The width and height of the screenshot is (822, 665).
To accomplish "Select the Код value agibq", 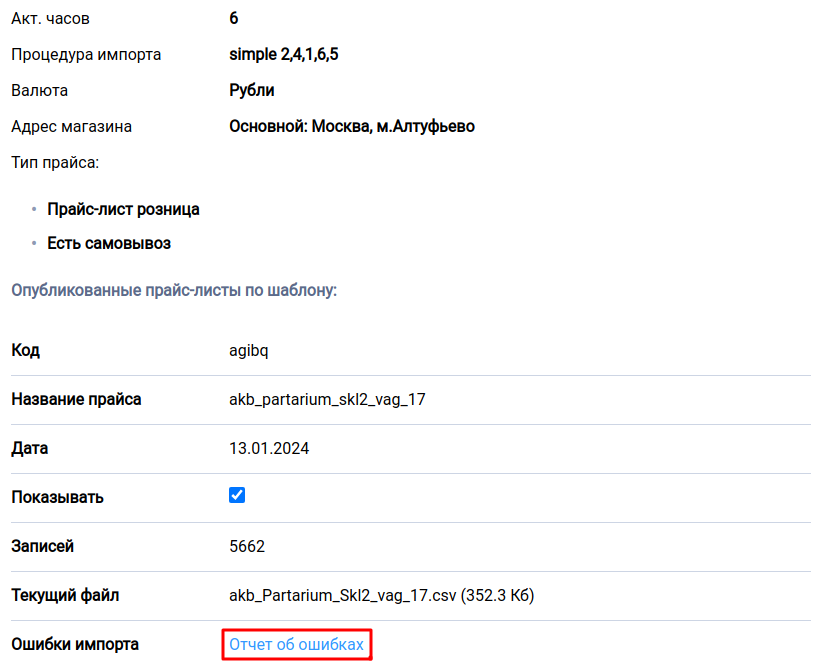I will pos(251,350).
